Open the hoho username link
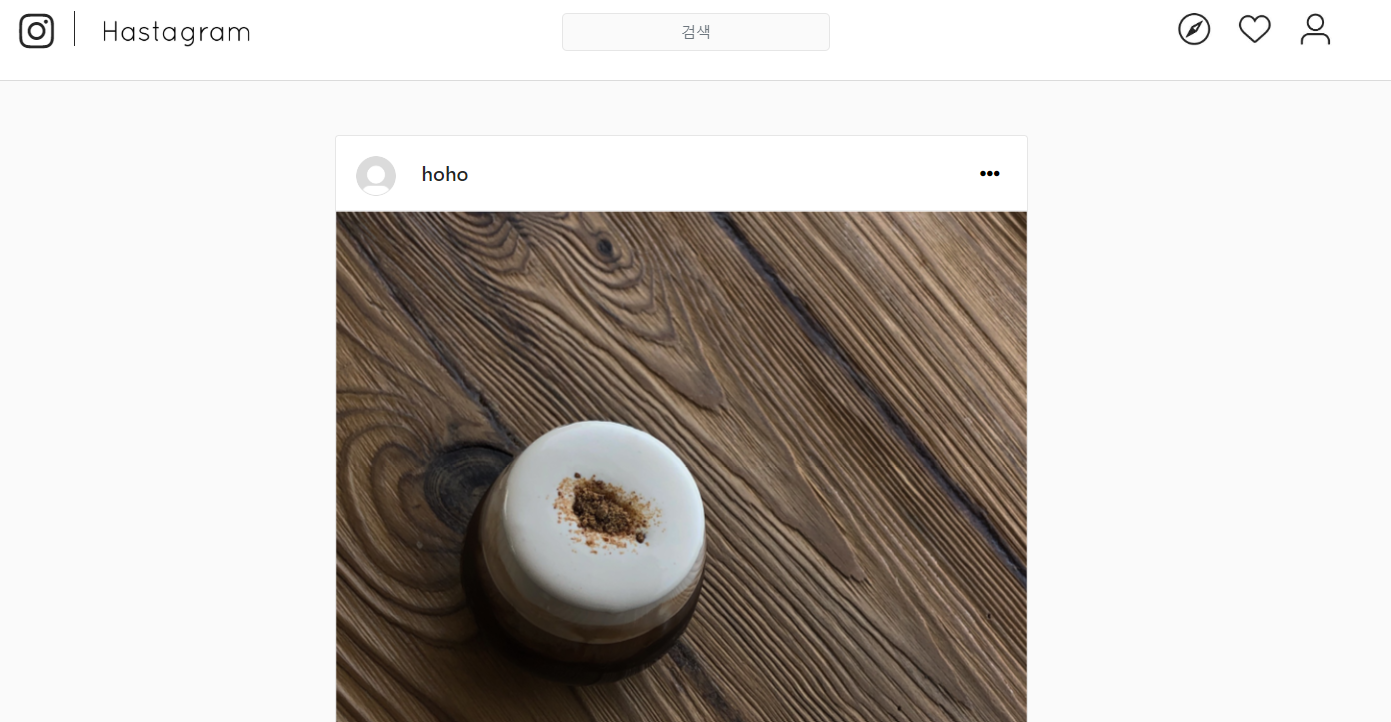Viewport: 1391px width, 722px height. tap(445, 174)
